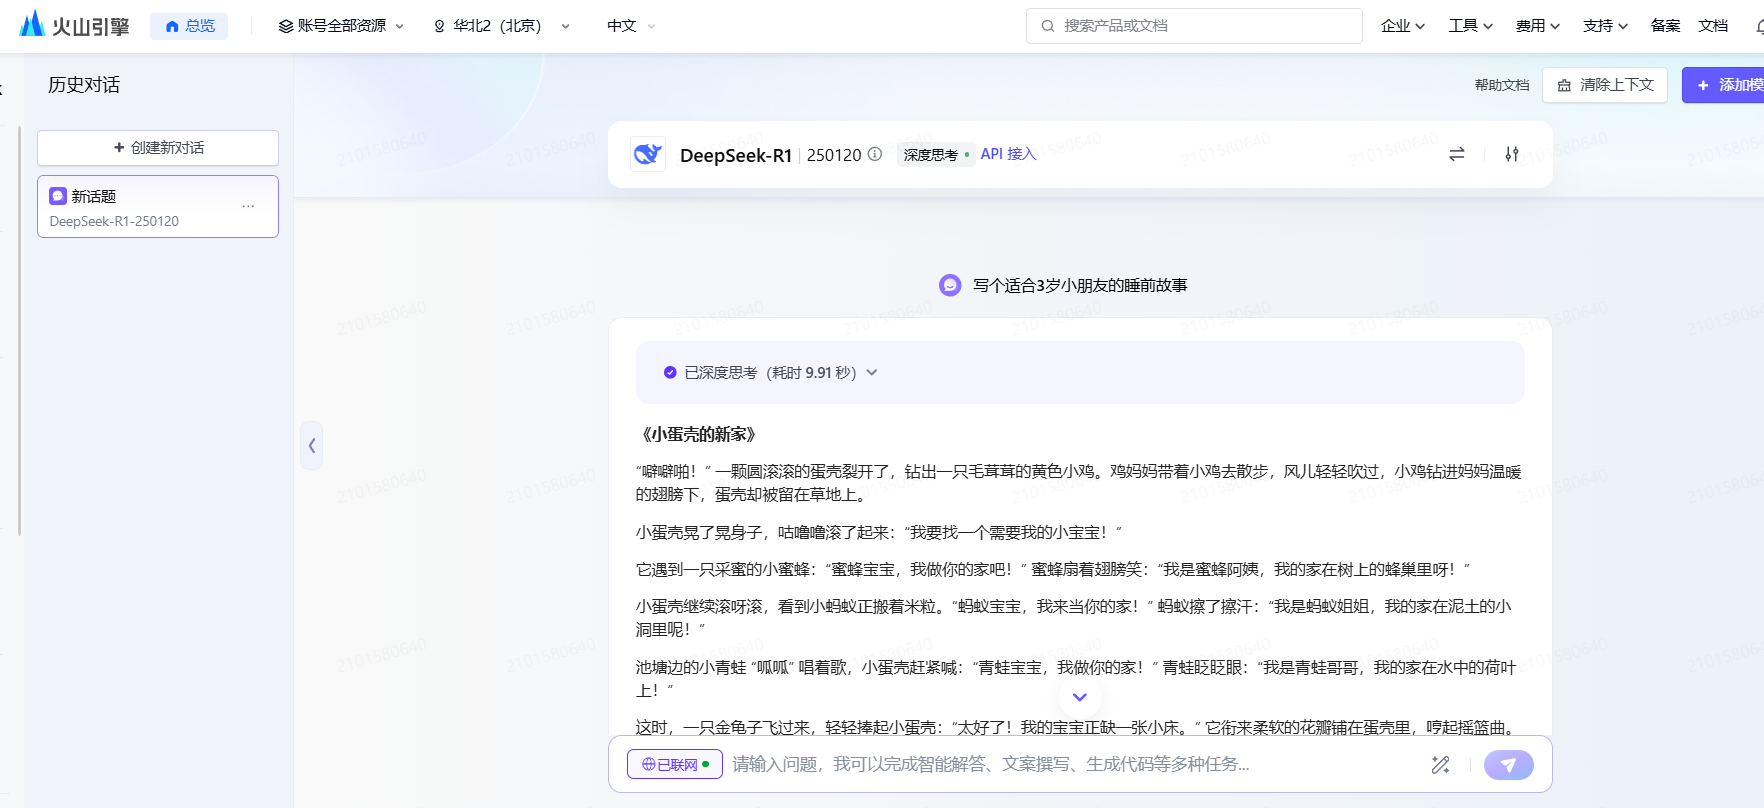Click the send message paper plane button
The height and width of the screenshot is (808, 1764).
(1509, 765)
